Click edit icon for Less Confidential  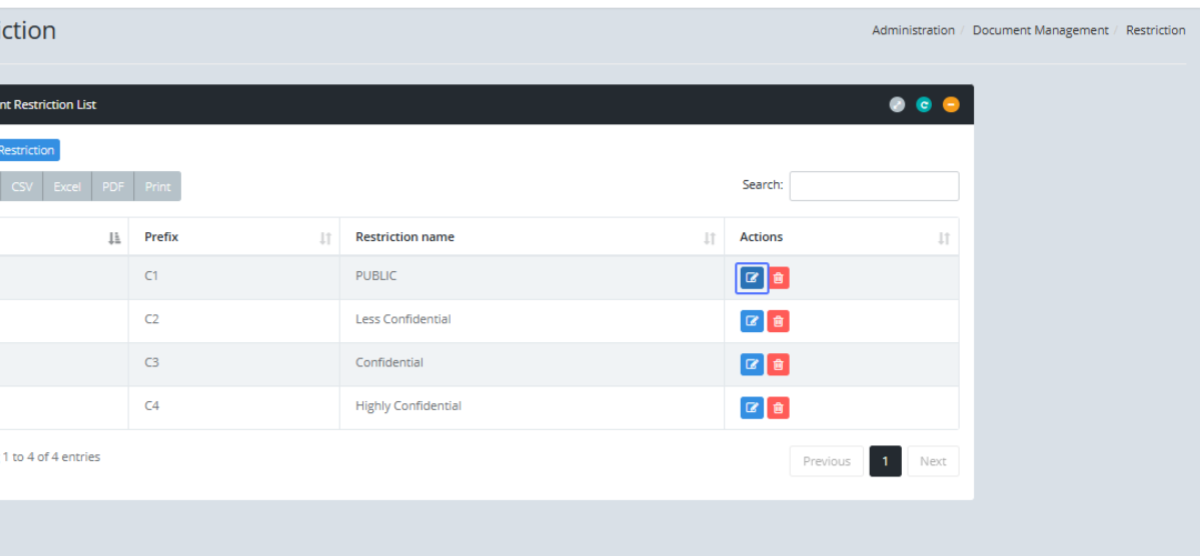(x=752, y=321)
